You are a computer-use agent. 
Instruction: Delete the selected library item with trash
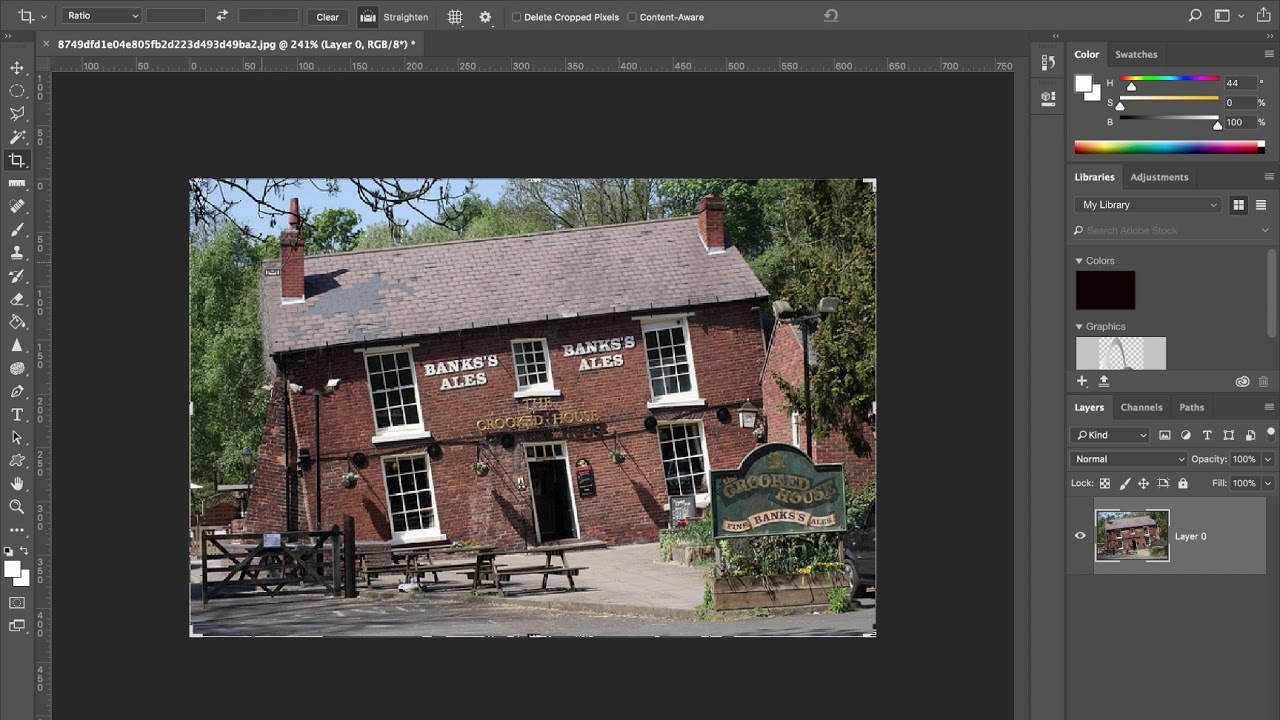click(1263, 381)
